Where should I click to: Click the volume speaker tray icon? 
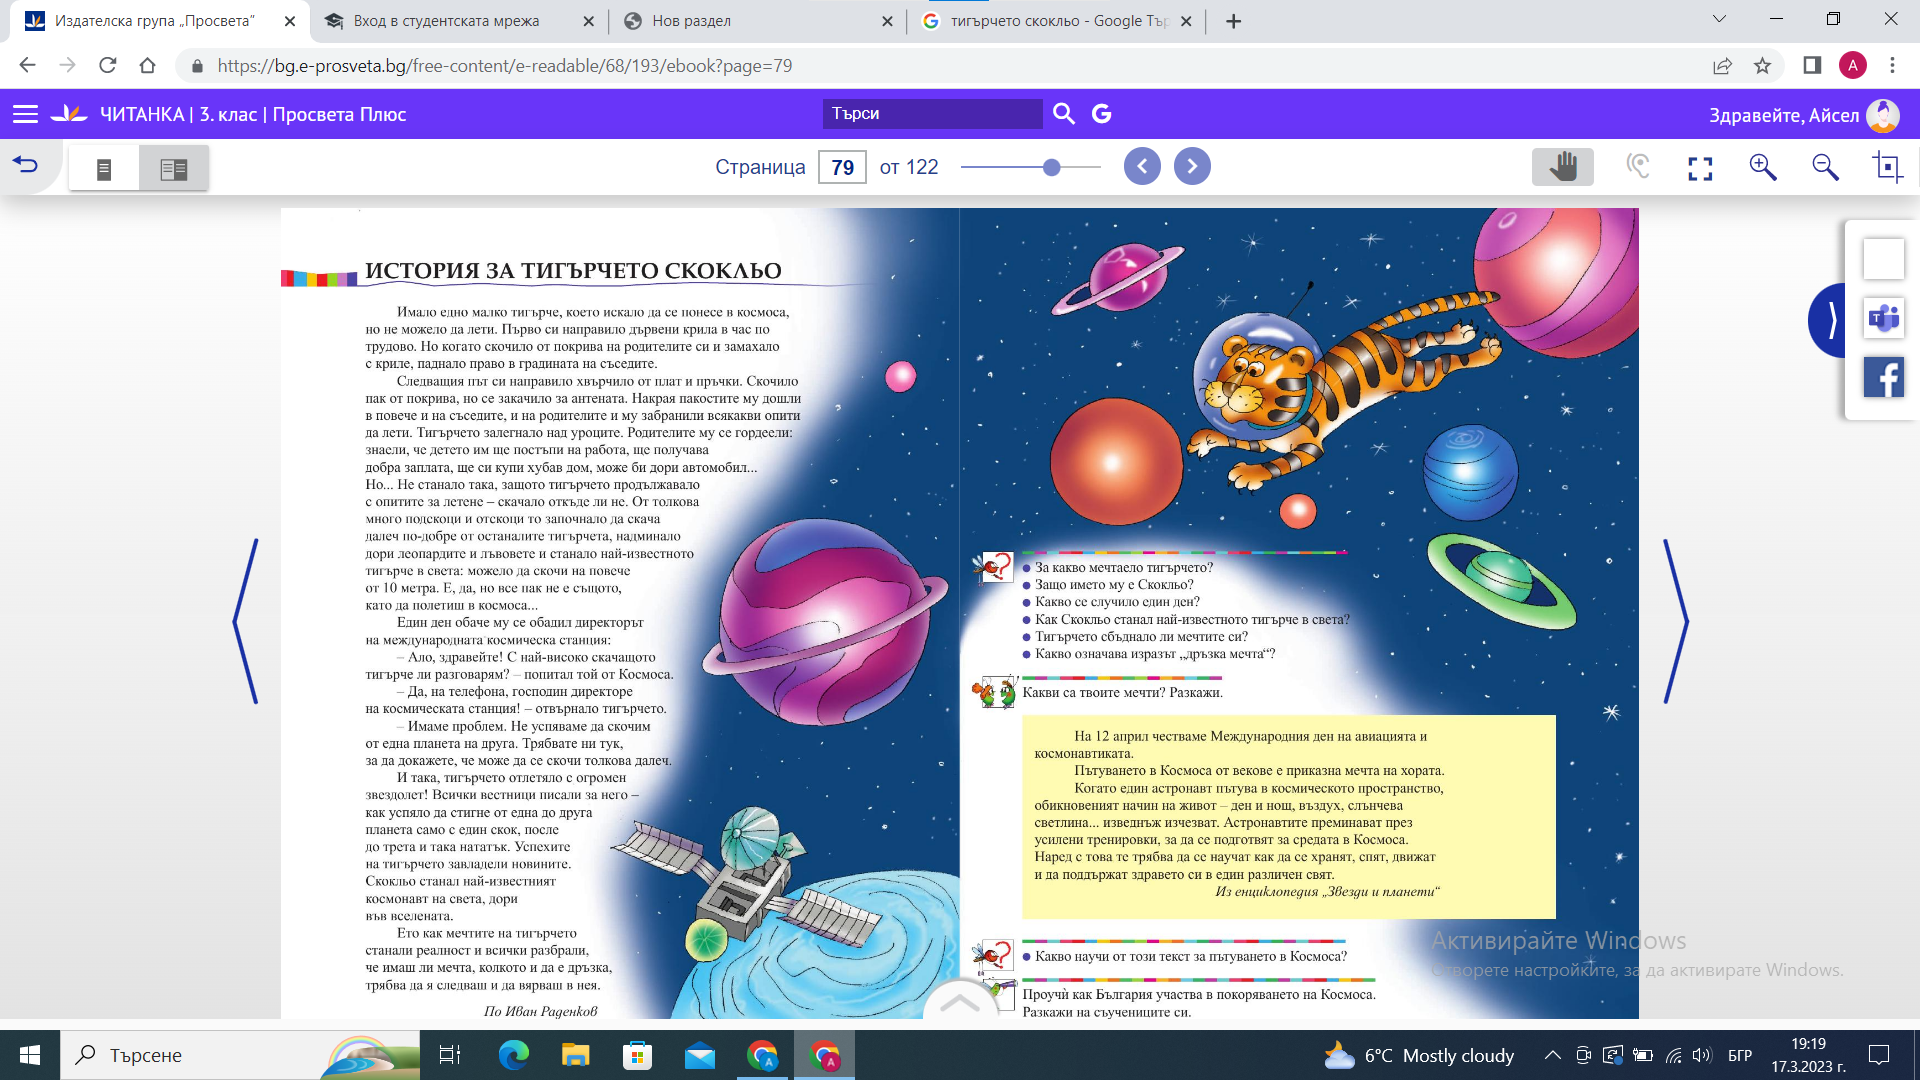tap(1702, 1055)
